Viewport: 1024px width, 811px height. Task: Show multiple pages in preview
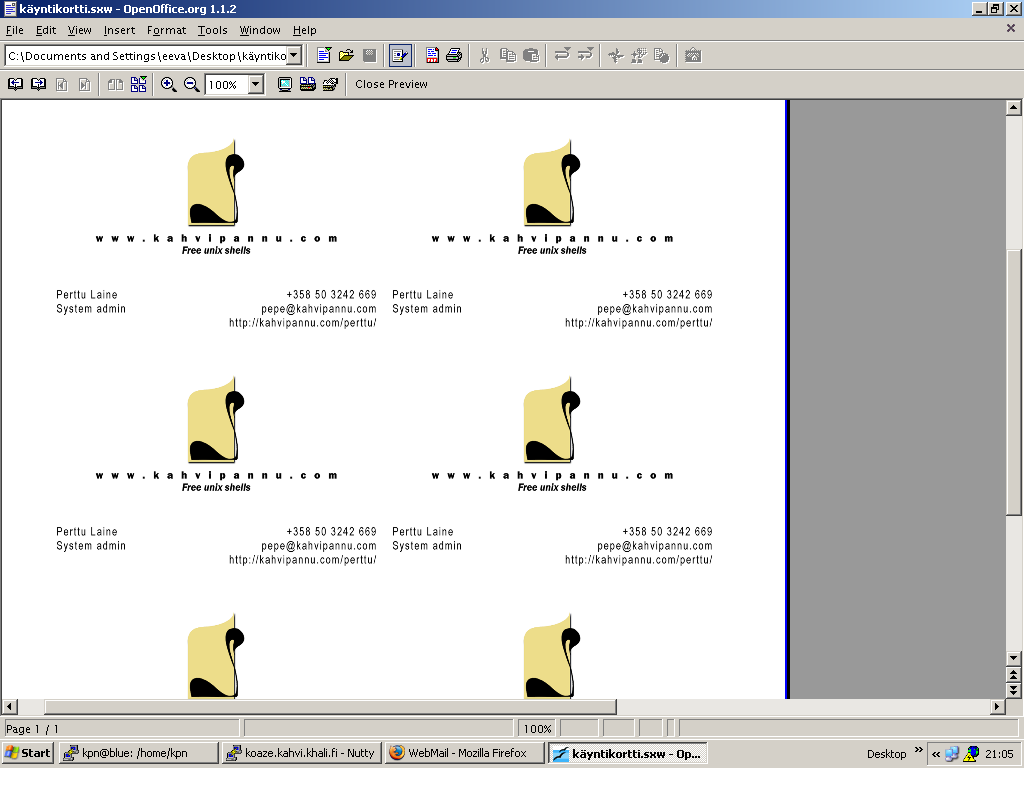[138, 85]
